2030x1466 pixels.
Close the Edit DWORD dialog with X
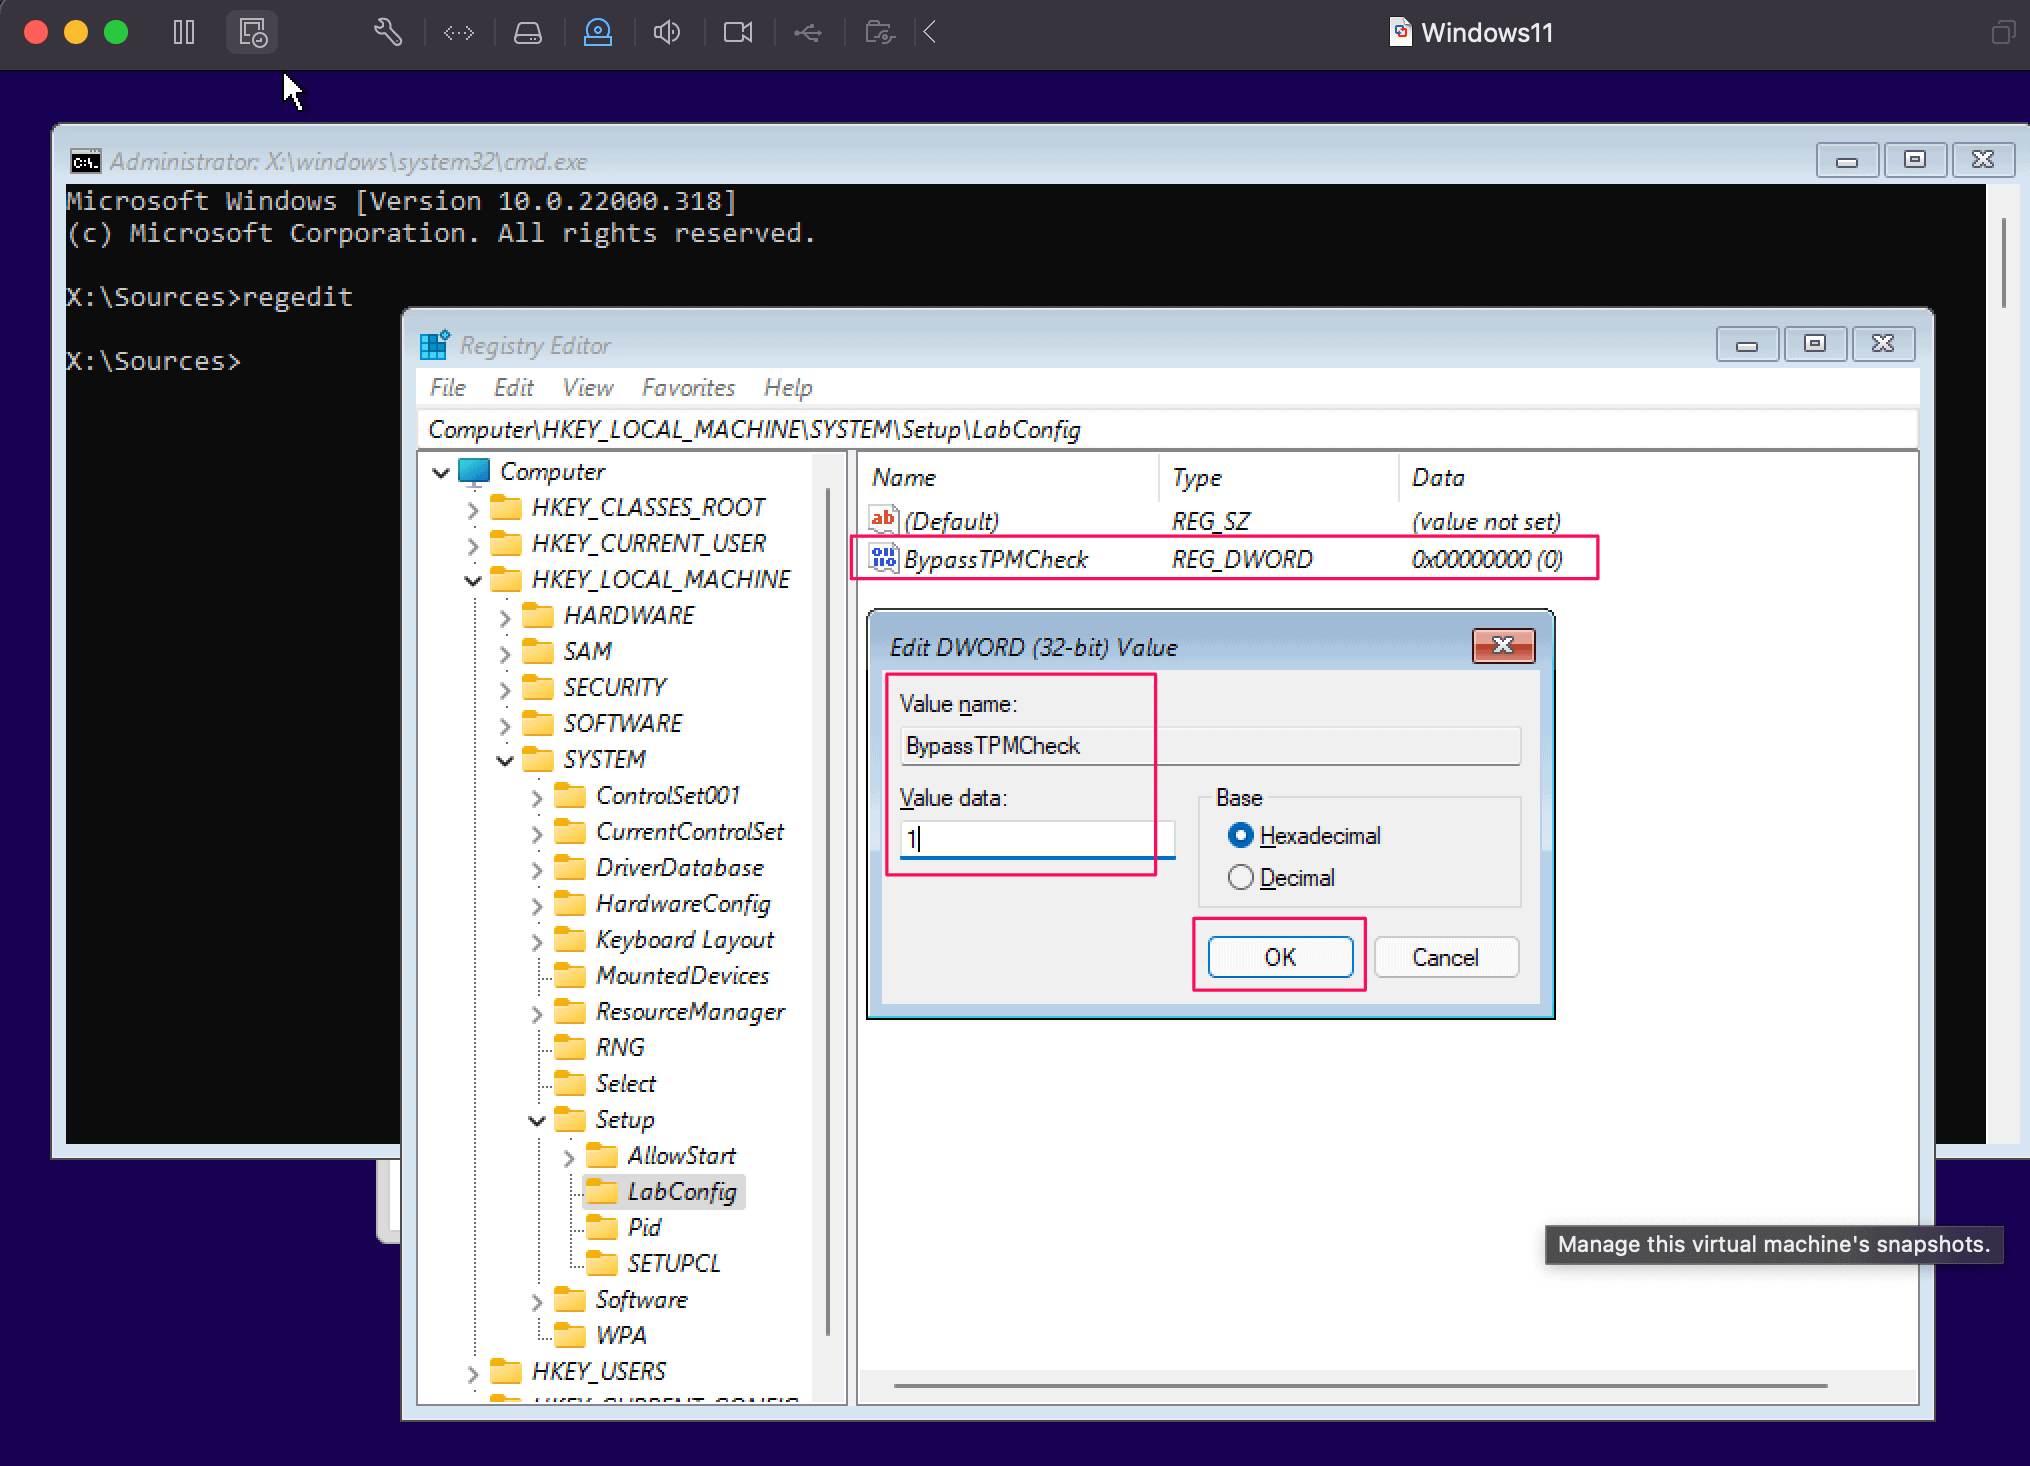[1503, 646]
